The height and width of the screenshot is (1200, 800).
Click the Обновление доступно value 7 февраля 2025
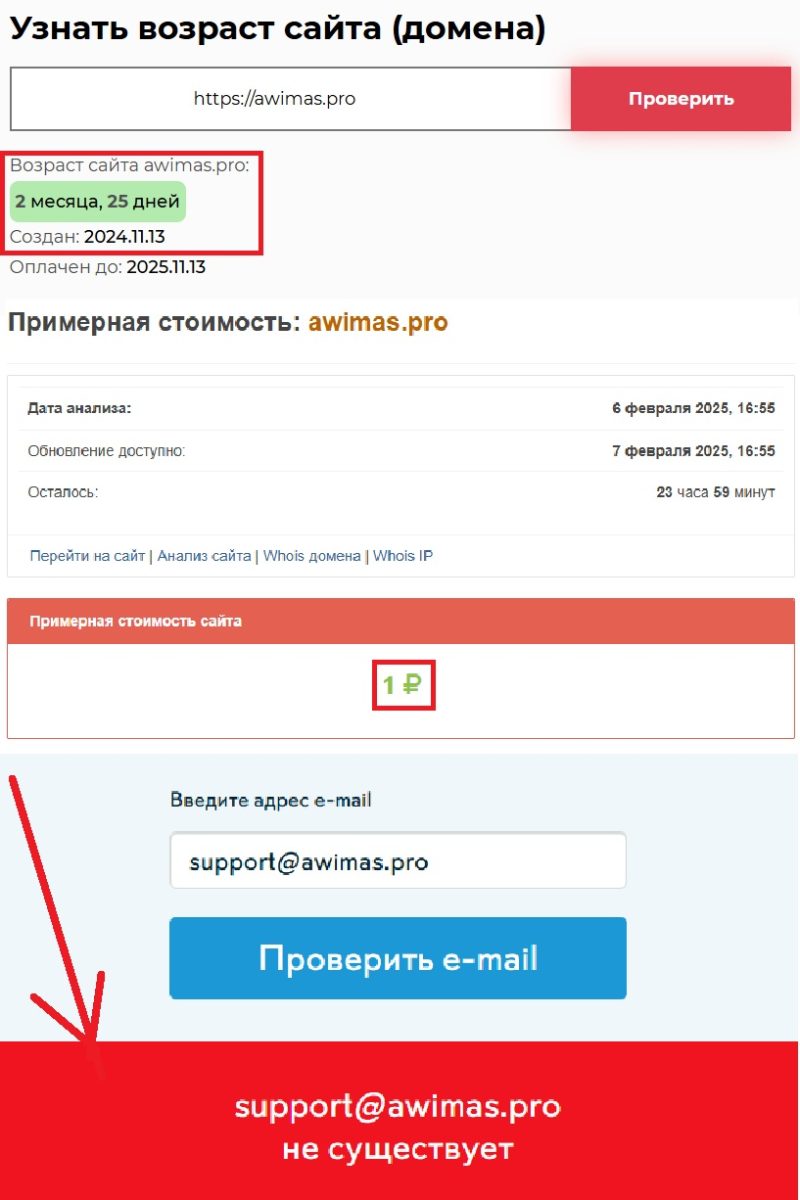coord(693,451)
